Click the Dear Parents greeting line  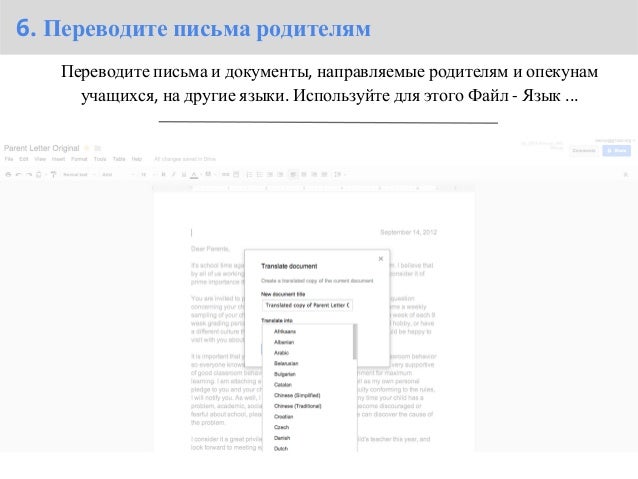[x=210, y=249]
